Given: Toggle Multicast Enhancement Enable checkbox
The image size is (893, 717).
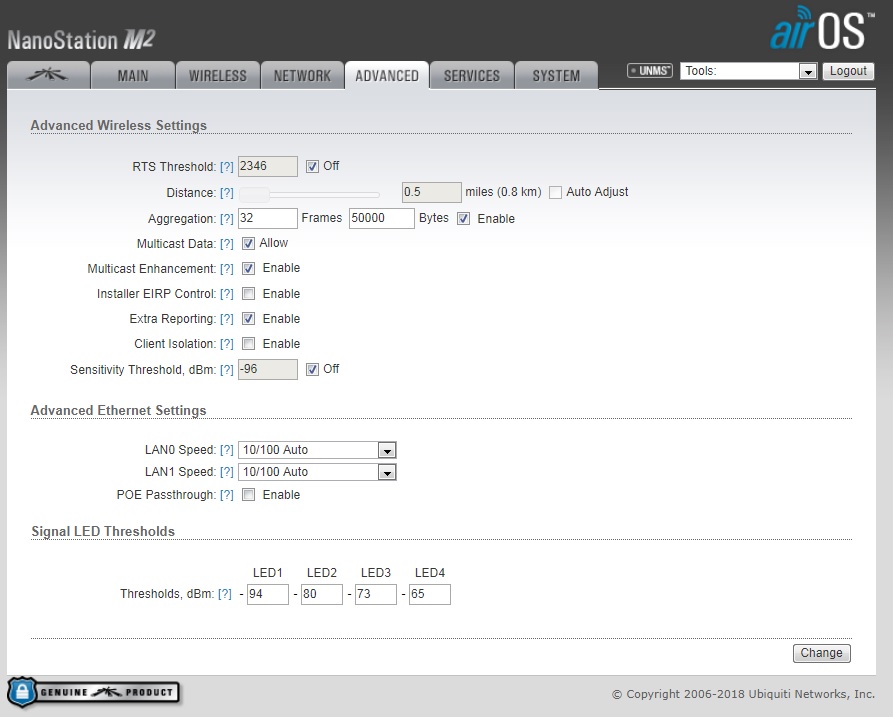Looking at the screenshot, I should 248,268.
